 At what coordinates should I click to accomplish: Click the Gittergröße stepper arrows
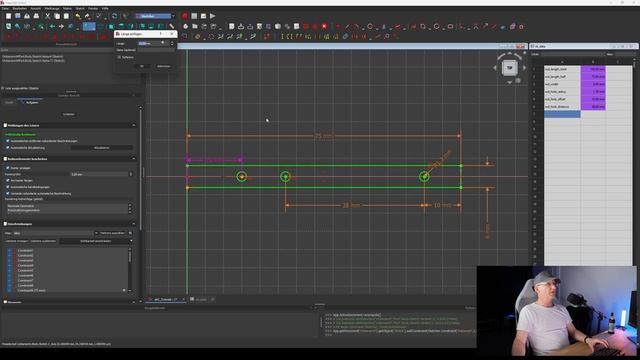131,174
